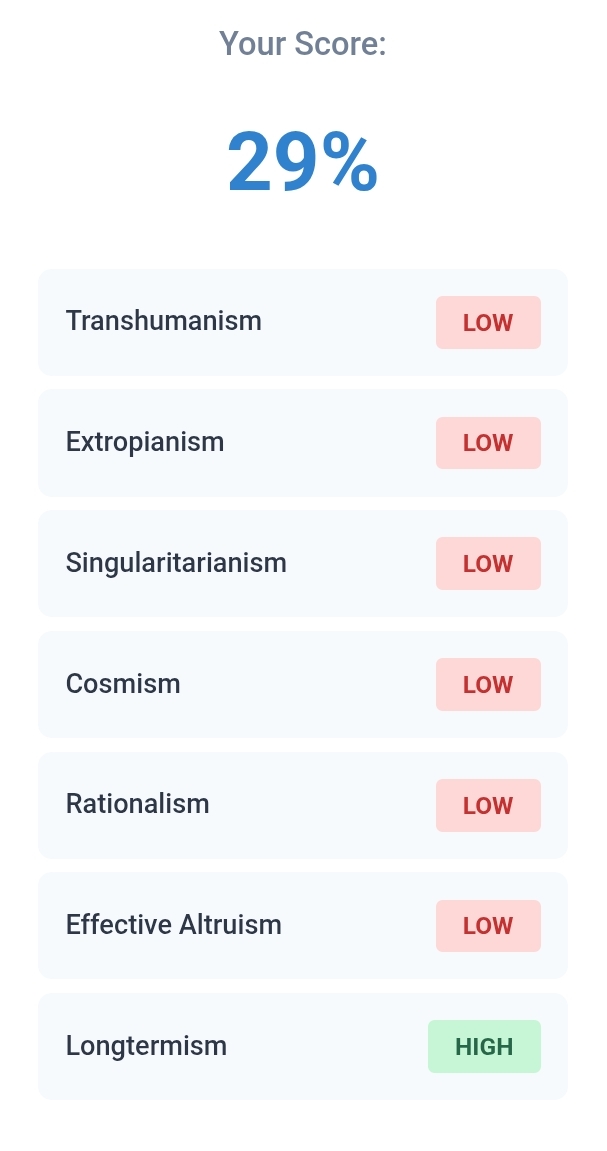Click the LOW badge beside Extropianism
The width and height of the screenshot is (607, 1151).
(x=488, y=443)
